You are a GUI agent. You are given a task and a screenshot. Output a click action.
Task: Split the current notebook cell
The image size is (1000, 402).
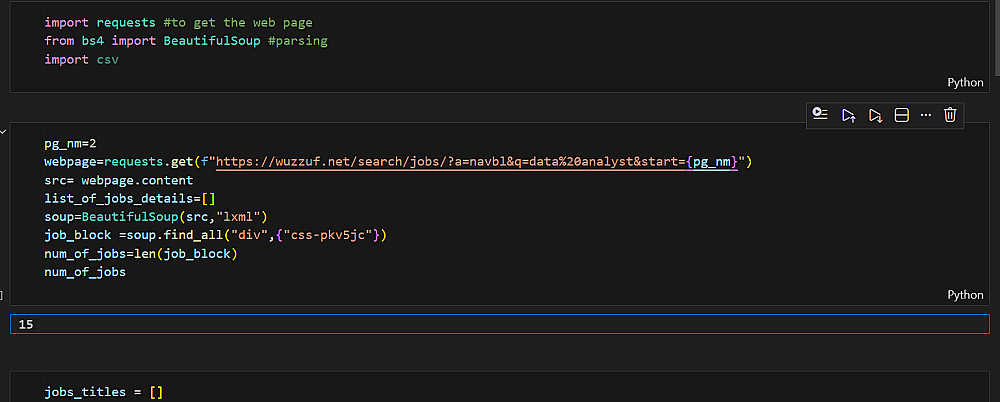pos(901,115)
